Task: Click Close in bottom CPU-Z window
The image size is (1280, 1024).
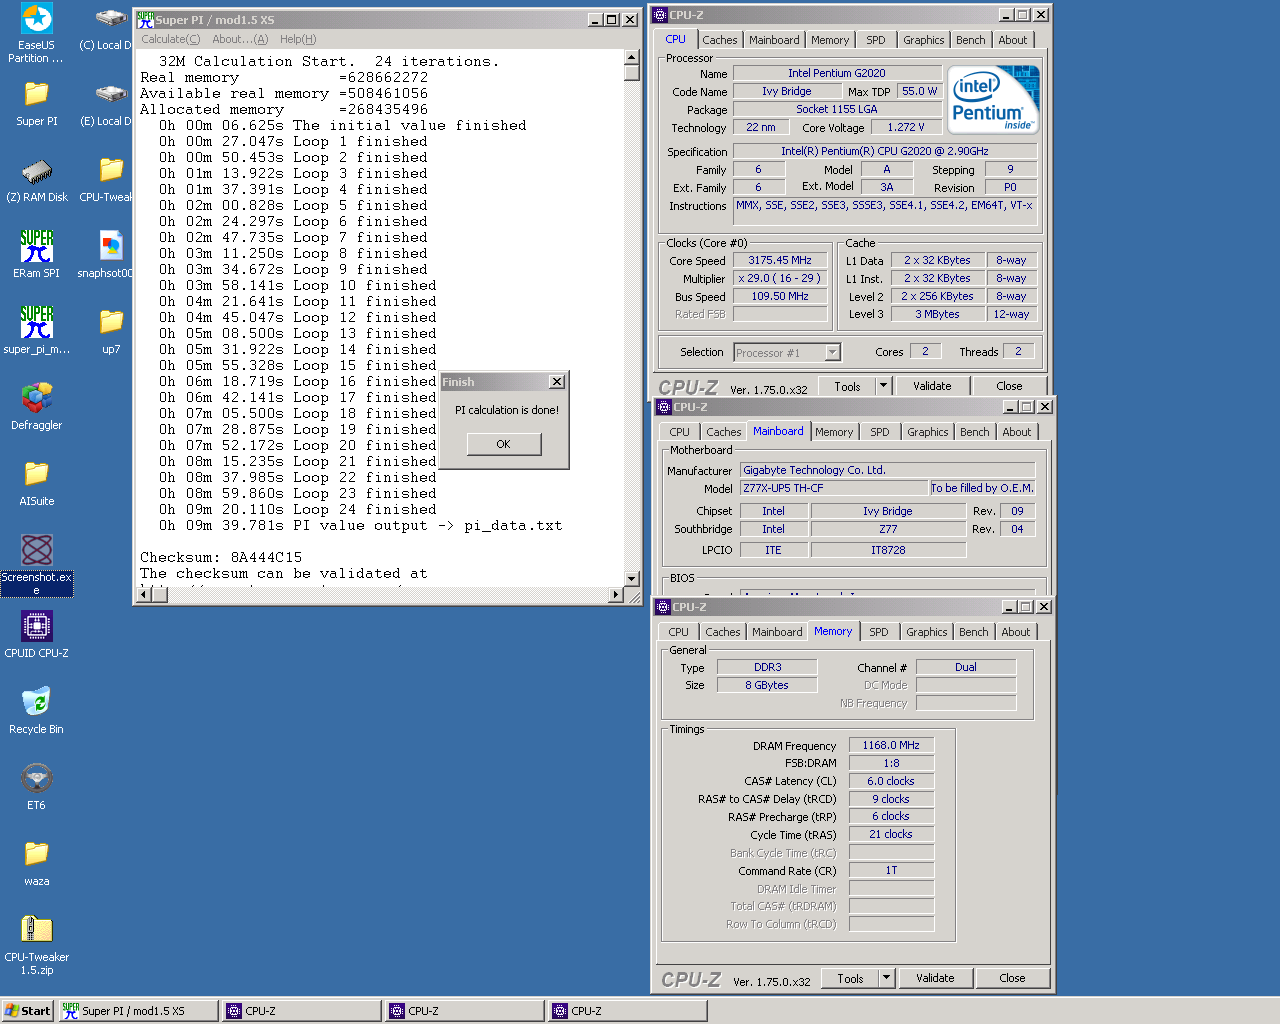Action: (x=1012, y=978)
